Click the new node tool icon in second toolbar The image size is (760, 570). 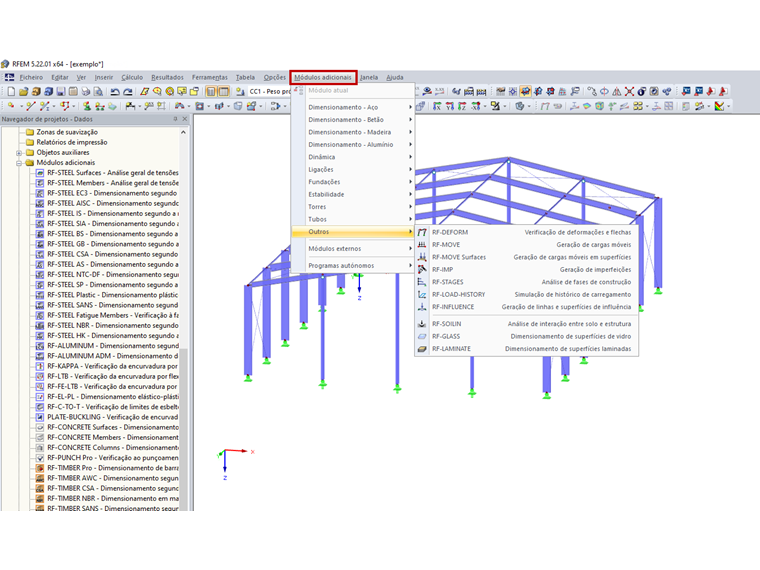pyautogui.click(x=11, y=106)
